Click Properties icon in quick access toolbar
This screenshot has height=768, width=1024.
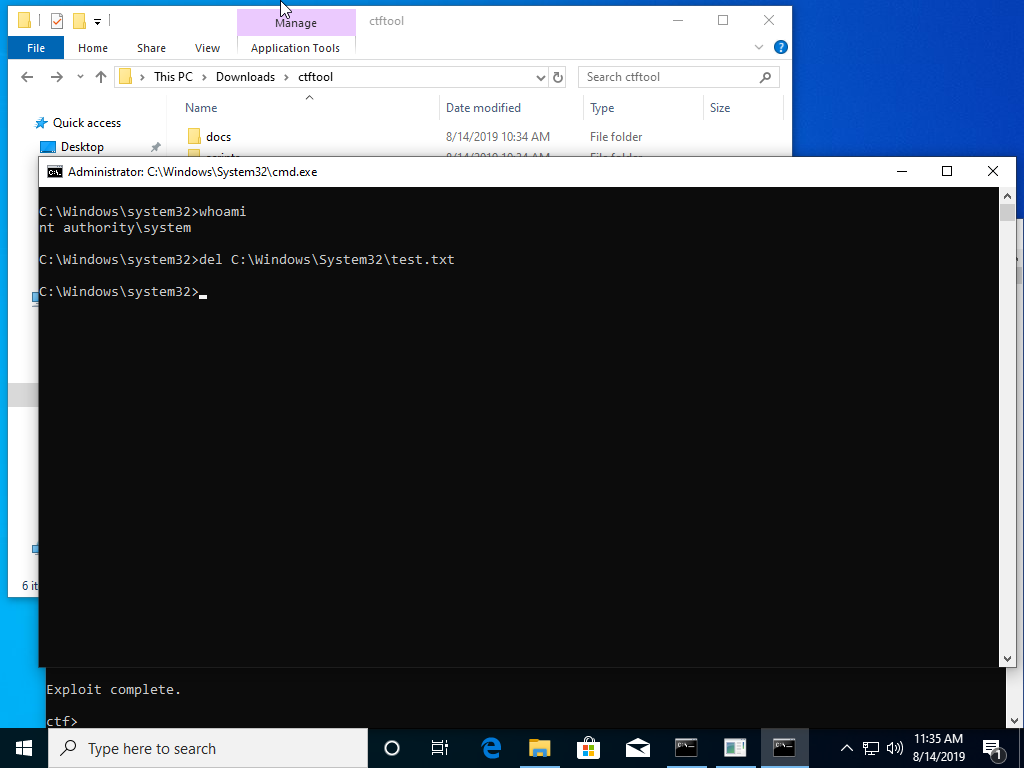pyautogui.click(x=57, y=22)
